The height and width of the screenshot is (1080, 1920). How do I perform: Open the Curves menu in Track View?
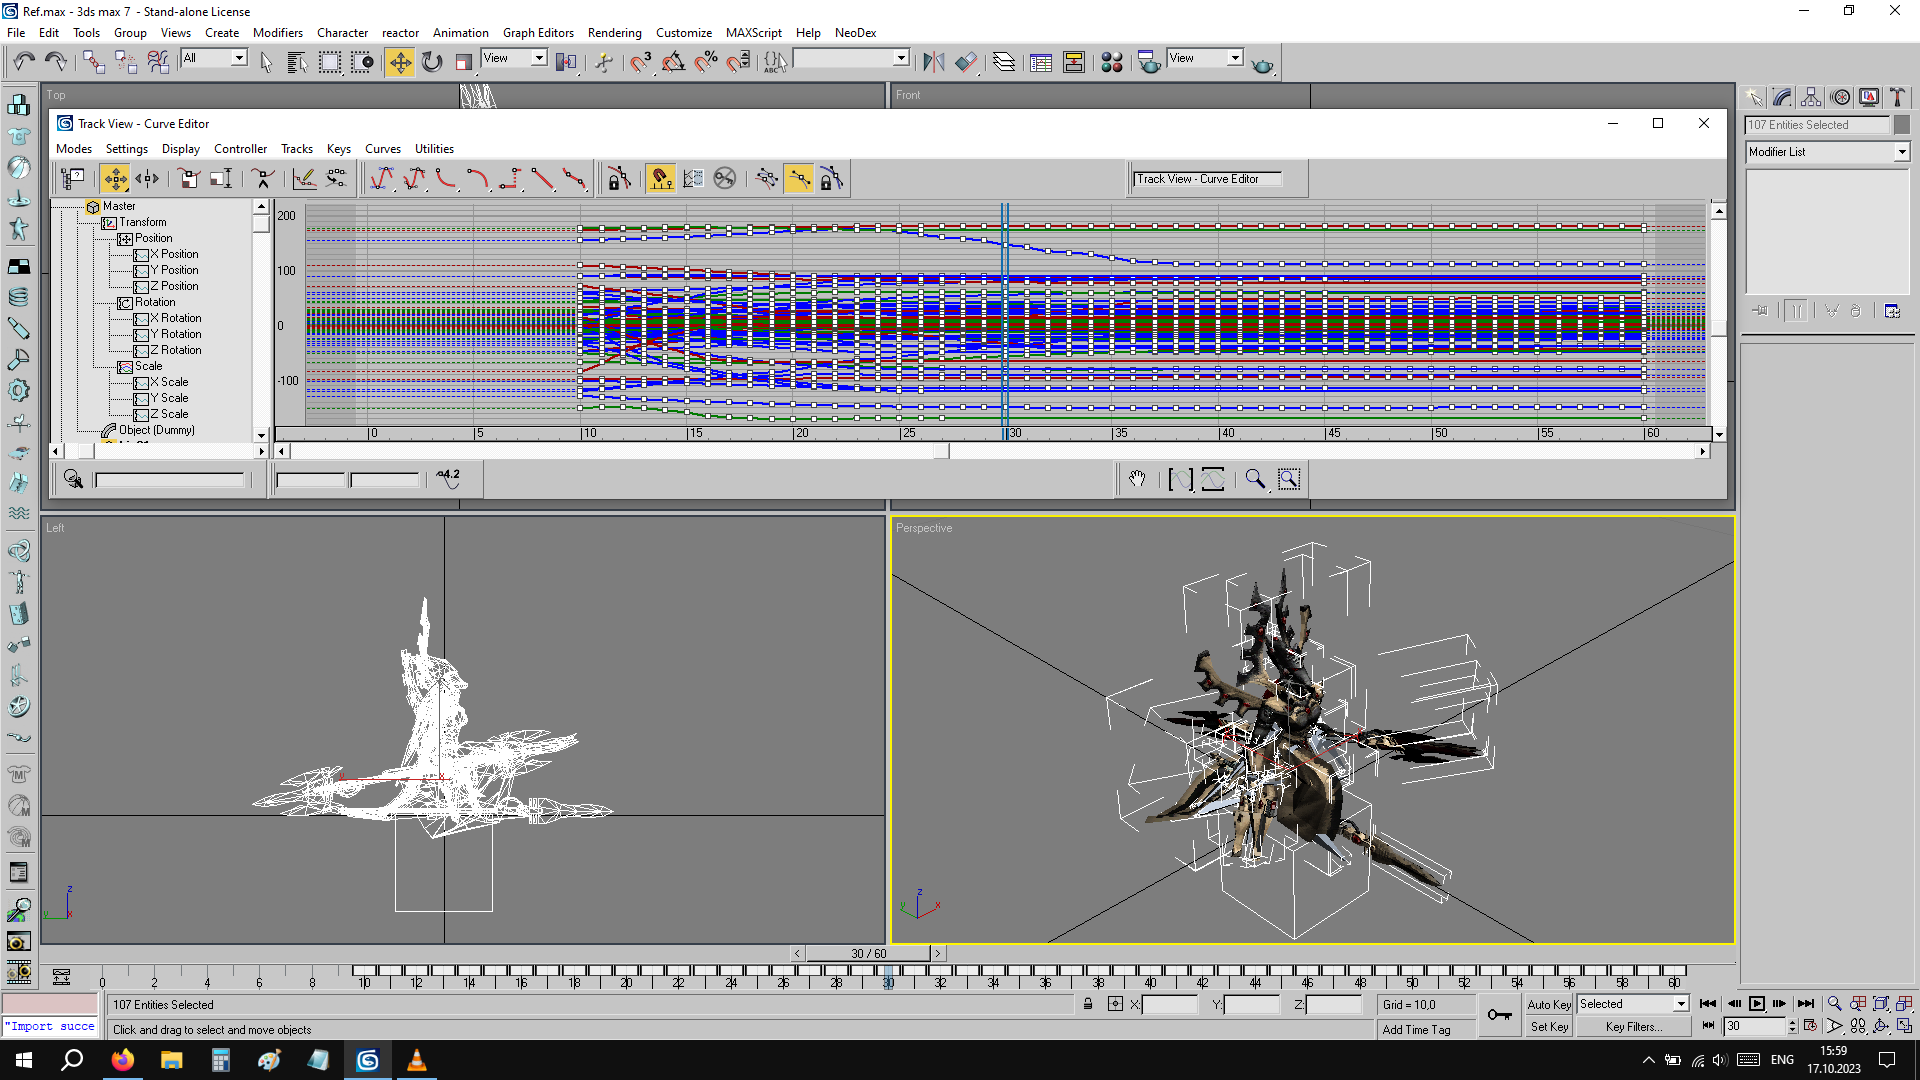pyautogui.click(x=382, y=149)
